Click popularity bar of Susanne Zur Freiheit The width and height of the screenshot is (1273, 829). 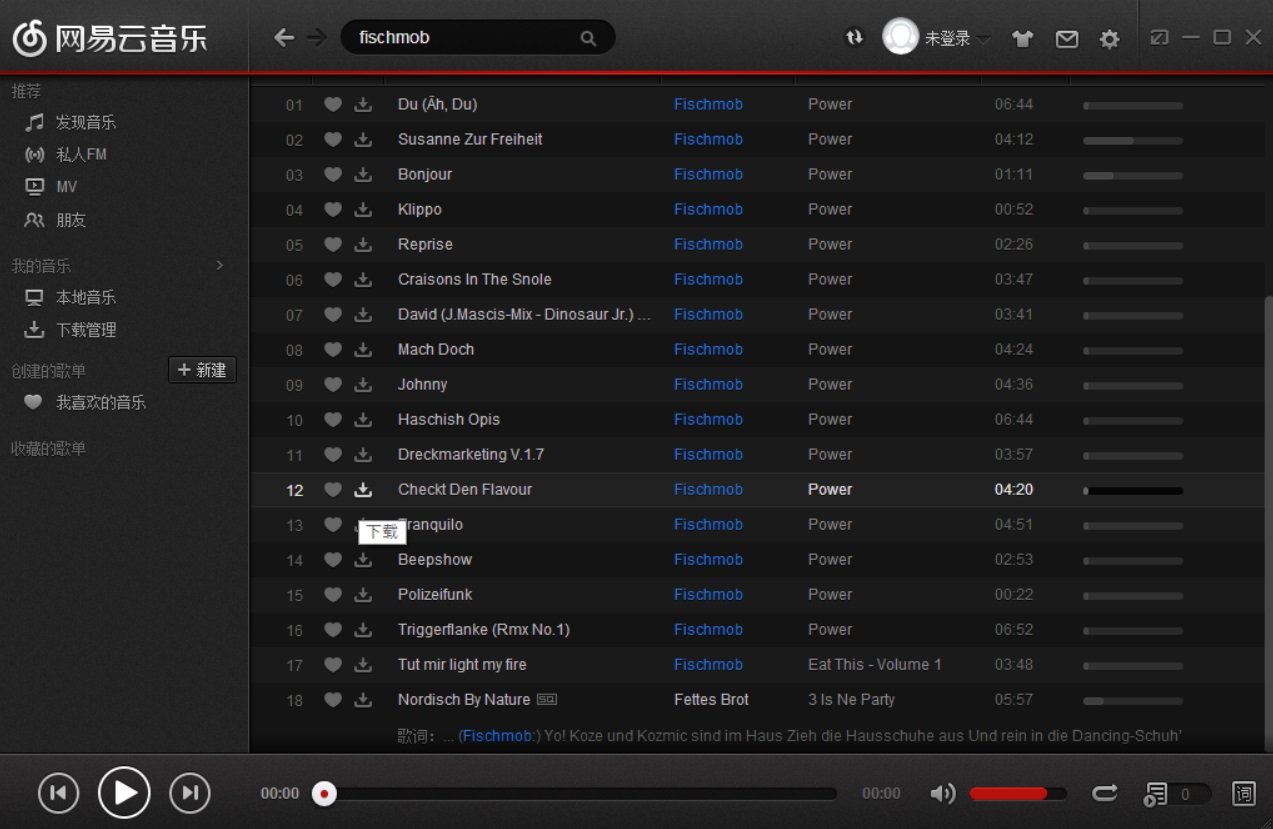[1133, 140]
